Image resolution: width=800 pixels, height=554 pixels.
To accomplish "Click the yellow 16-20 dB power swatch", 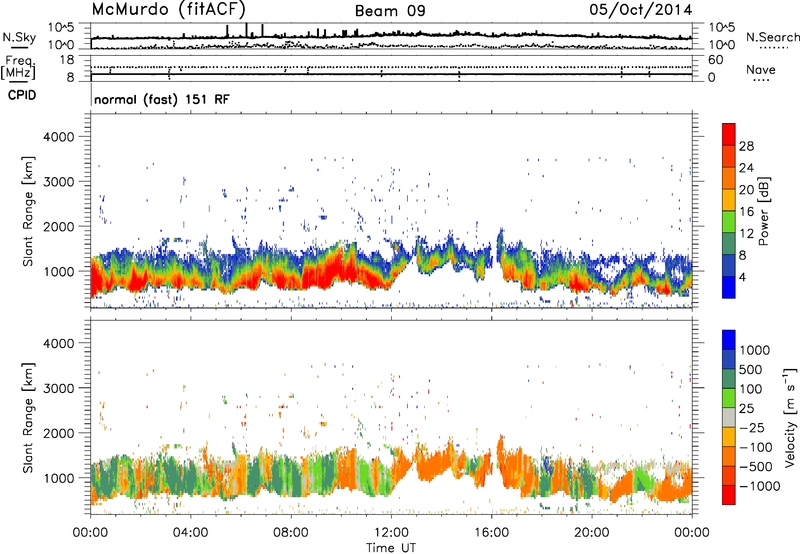I will (729, 199).
